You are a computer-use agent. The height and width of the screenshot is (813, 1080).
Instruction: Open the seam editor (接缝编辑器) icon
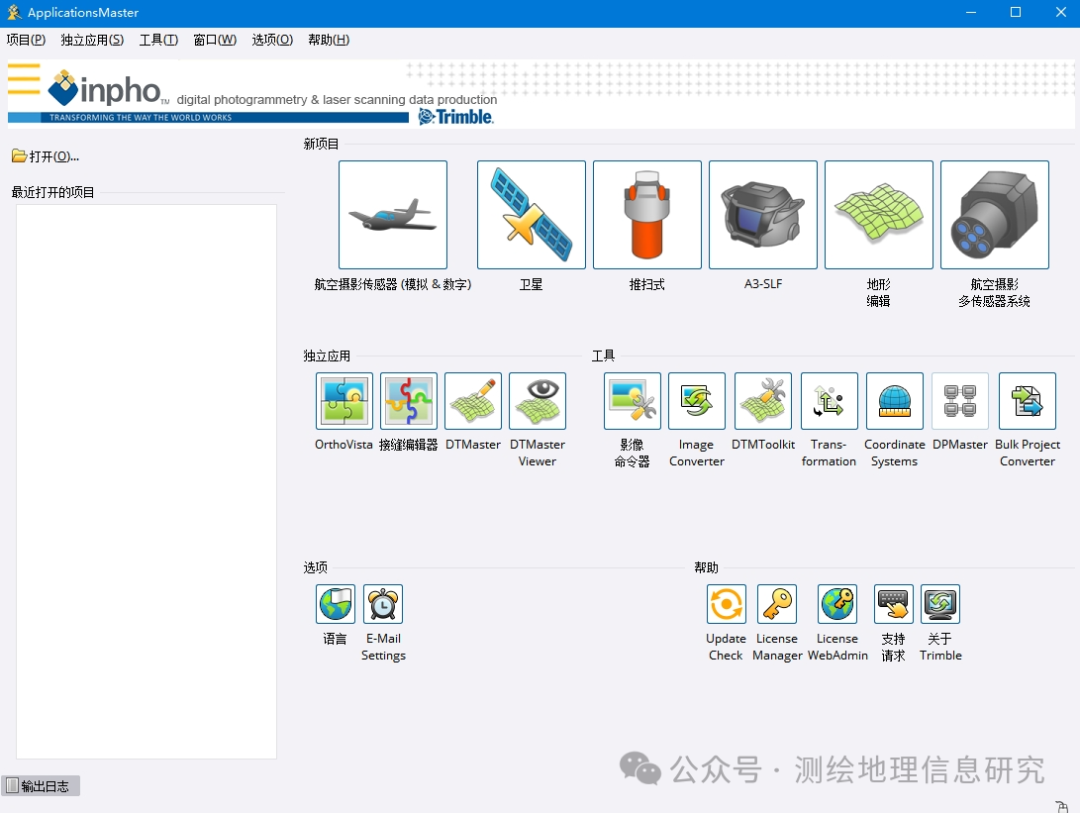[408, 401]
